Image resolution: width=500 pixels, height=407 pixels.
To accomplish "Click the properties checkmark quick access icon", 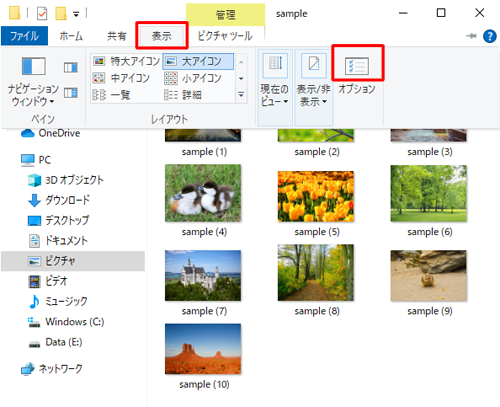I will coord(42,14).
